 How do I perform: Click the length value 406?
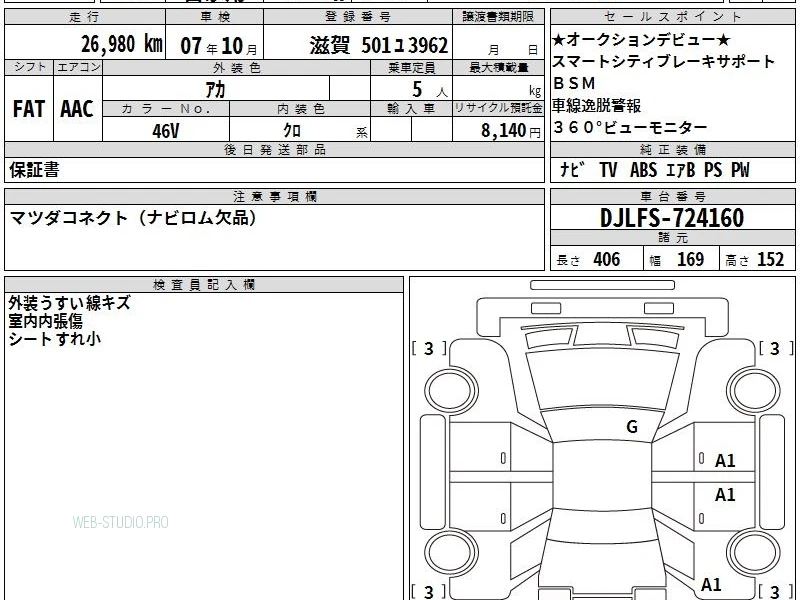607,259
